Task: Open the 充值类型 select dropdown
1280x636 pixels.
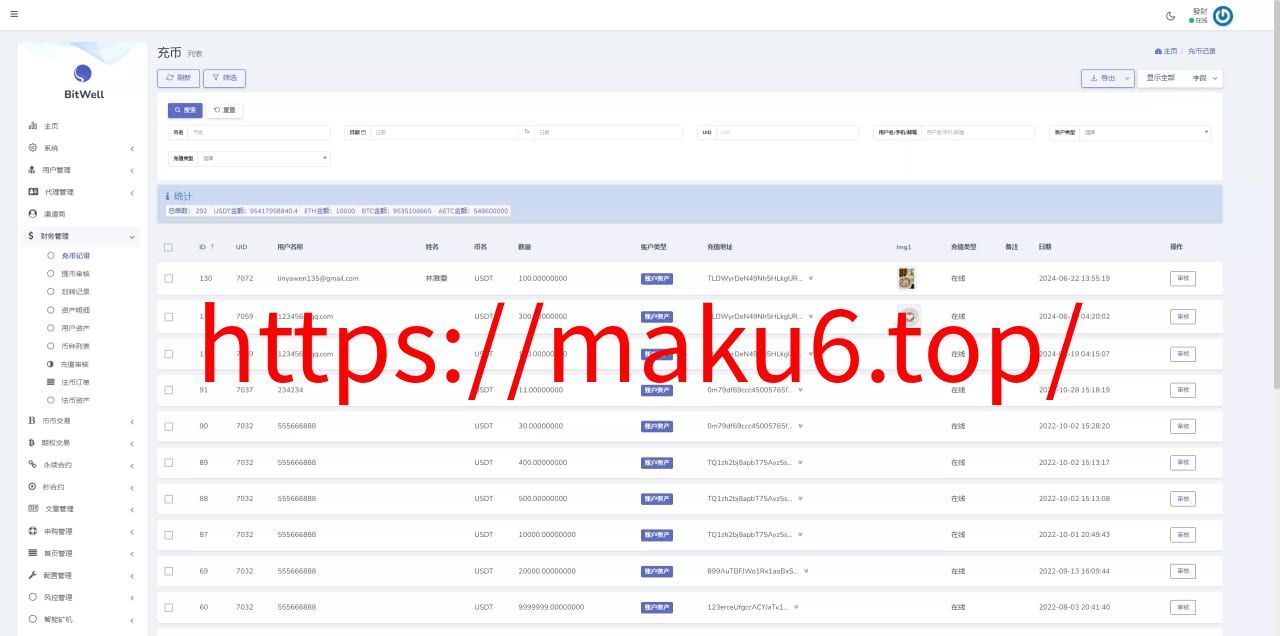Action: click(265, 158)
